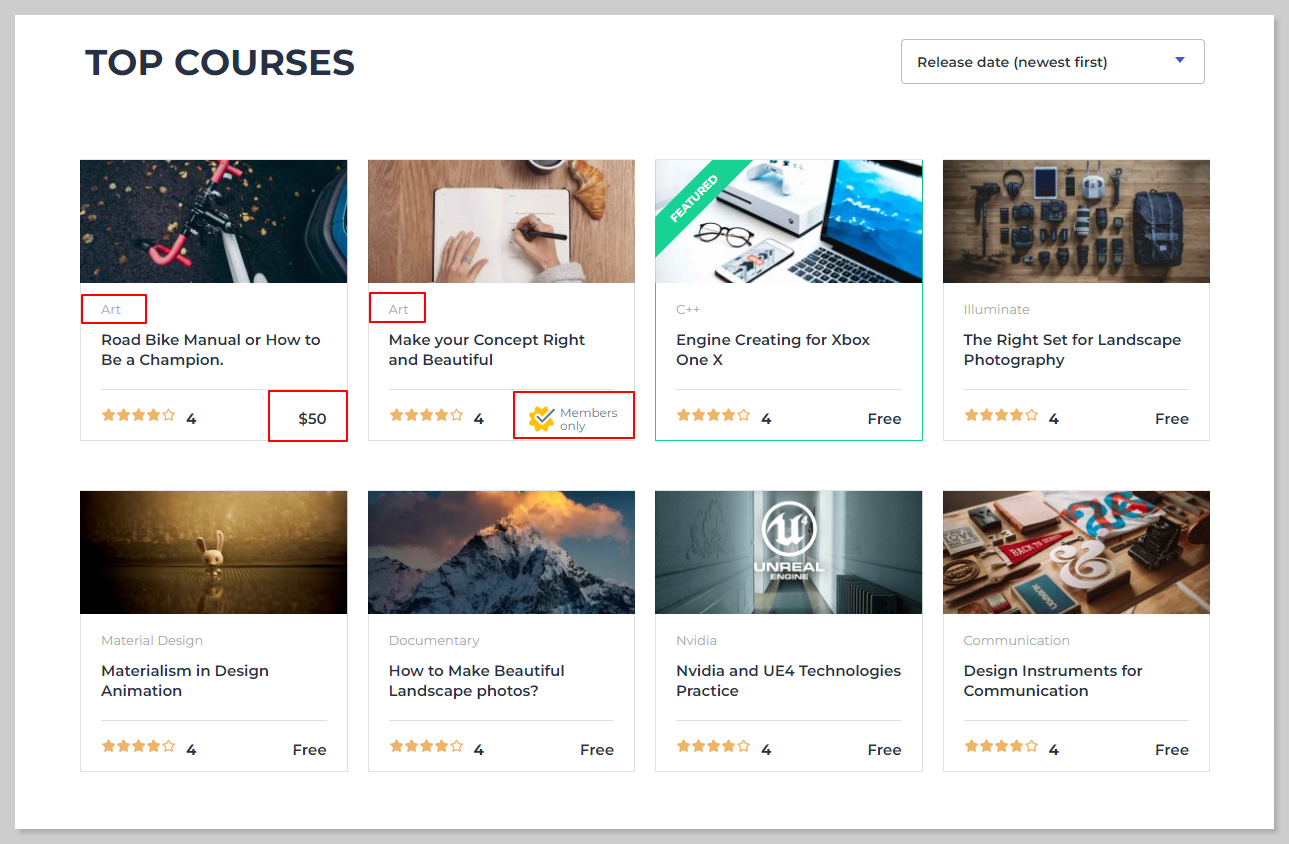
Task: Click star rating on Nvidia and UE4 course
Action: pos(713,746)
